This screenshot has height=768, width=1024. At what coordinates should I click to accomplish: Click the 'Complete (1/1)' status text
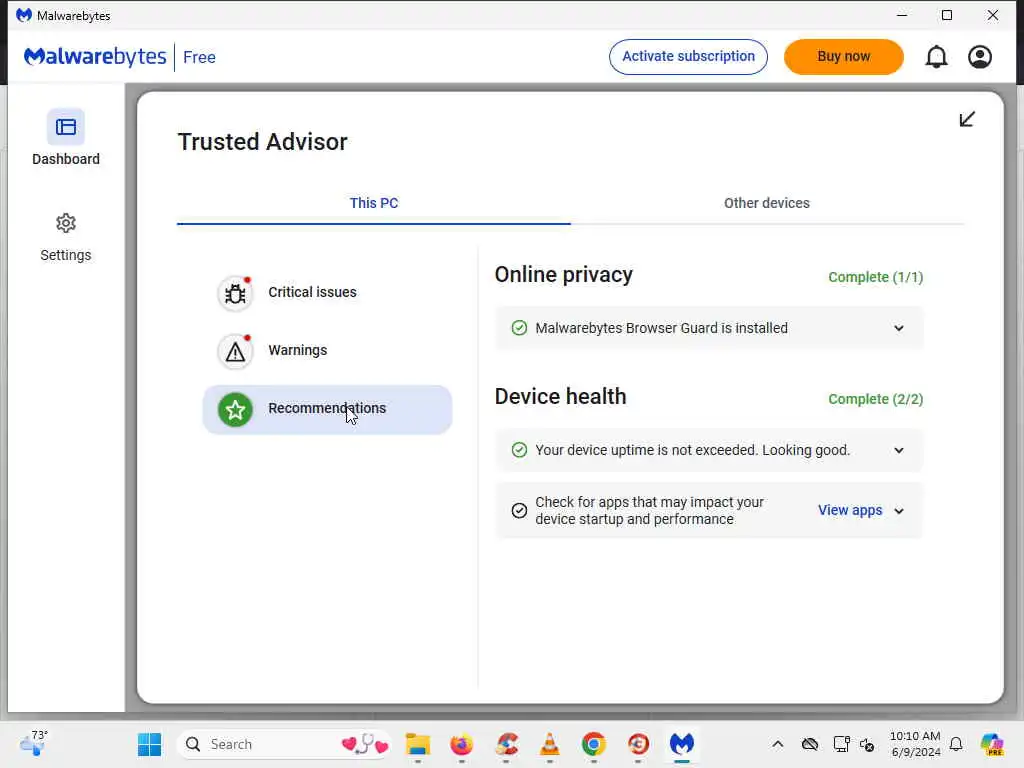click(875, 277)
